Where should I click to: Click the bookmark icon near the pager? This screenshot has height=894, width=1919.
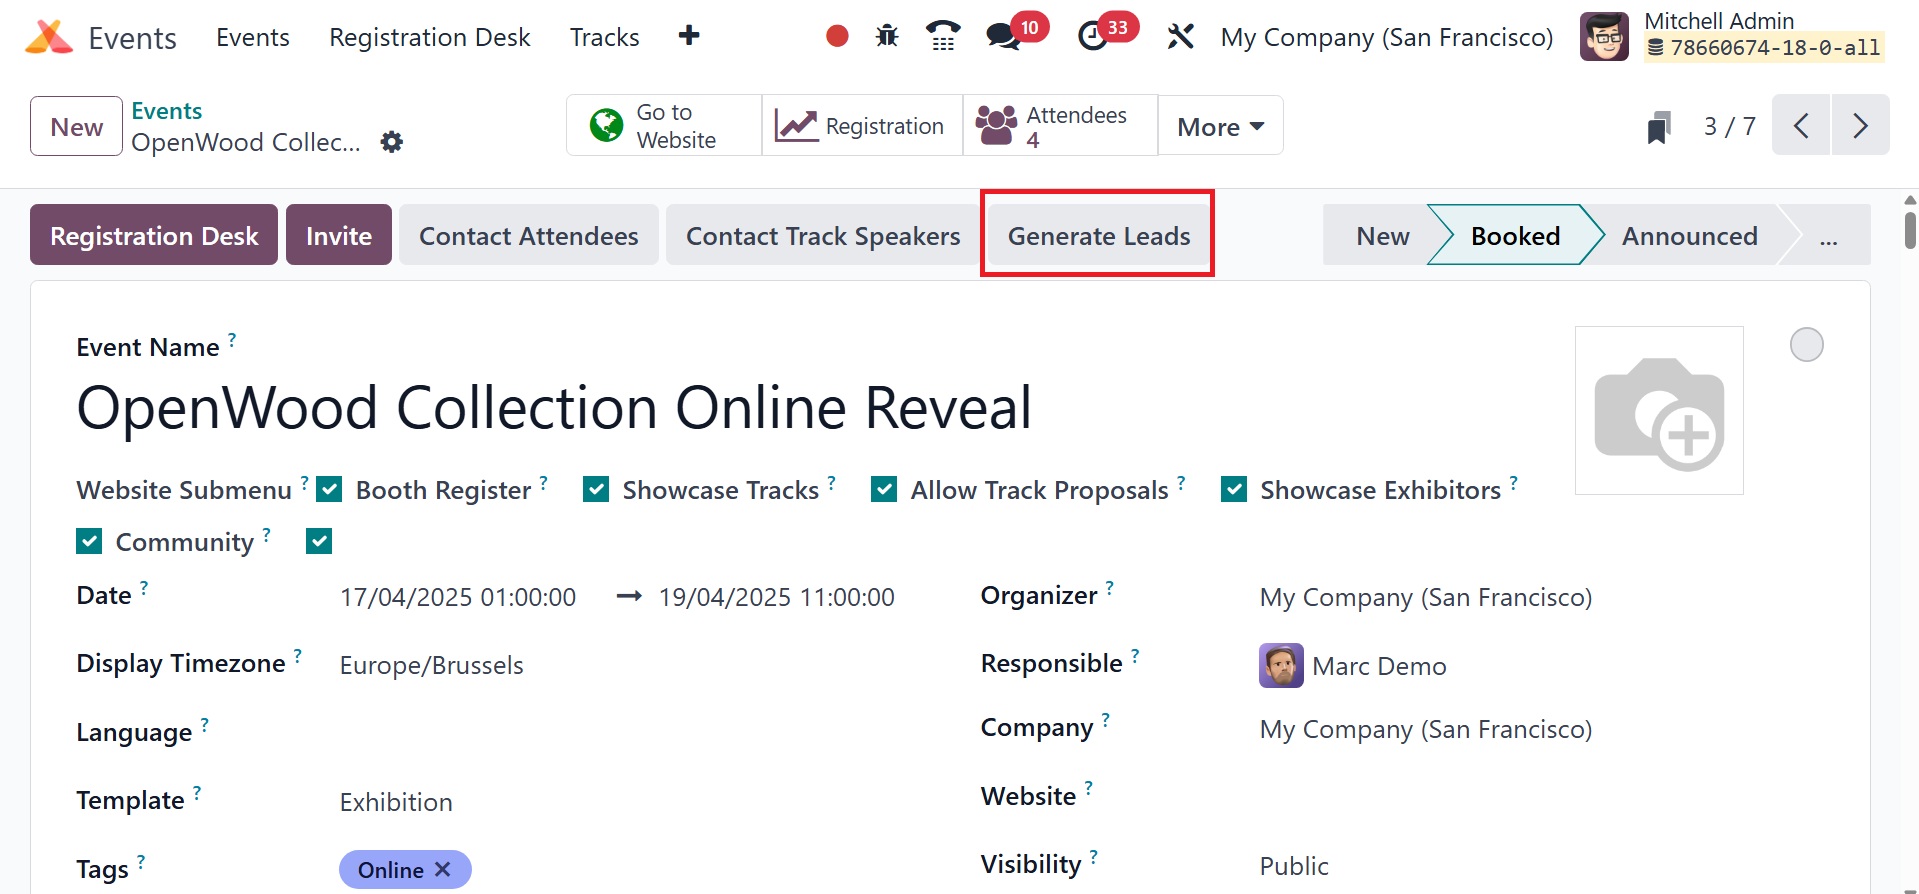click(x=1659, y=127)
